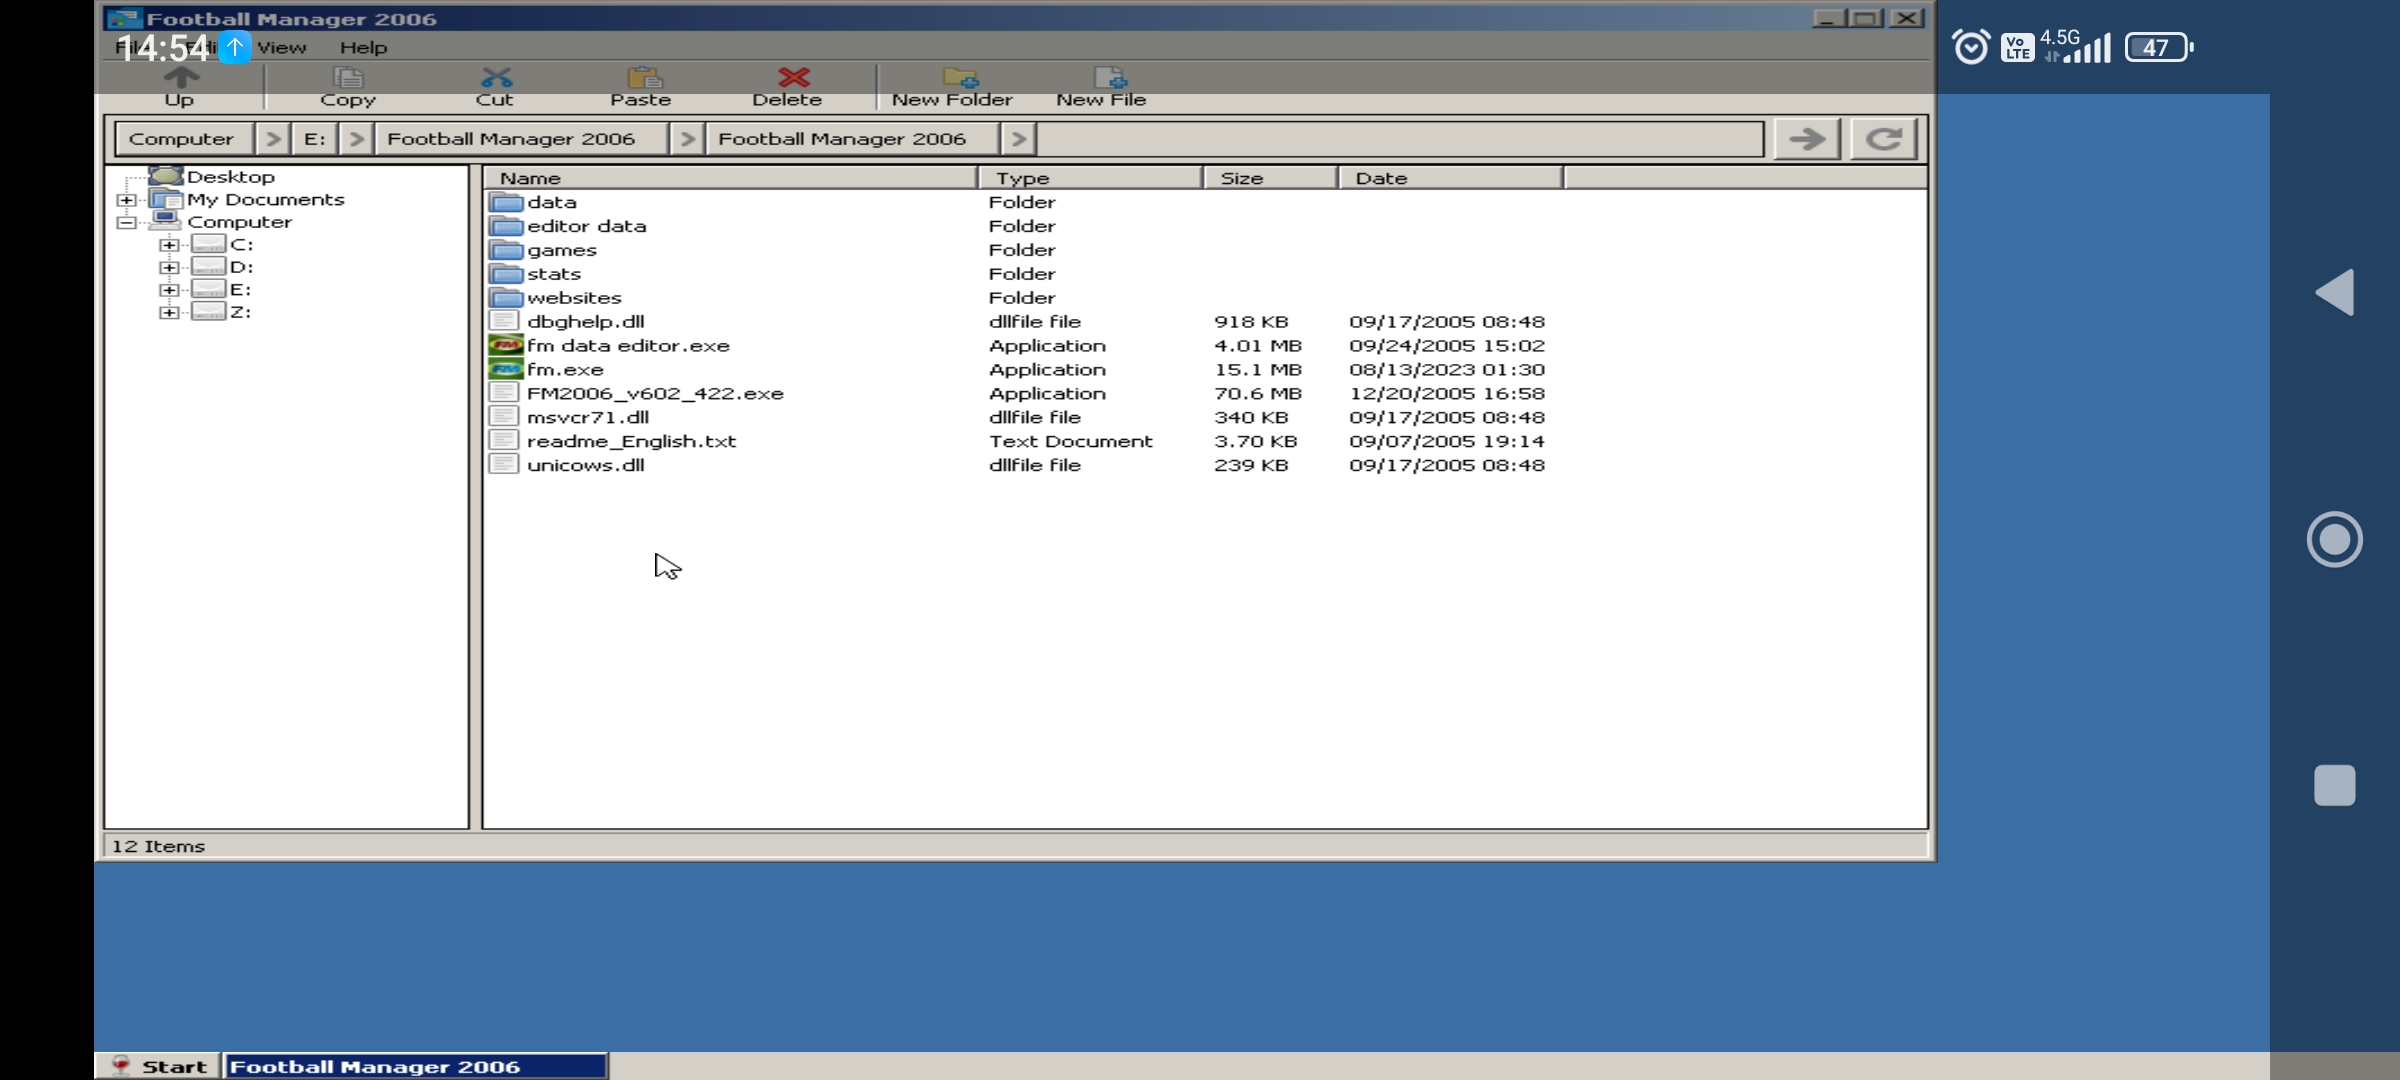This screenshot has height=1080, width=2400.
Task: Click the Text Document type cell
Action: click(x=1071, y=442)
